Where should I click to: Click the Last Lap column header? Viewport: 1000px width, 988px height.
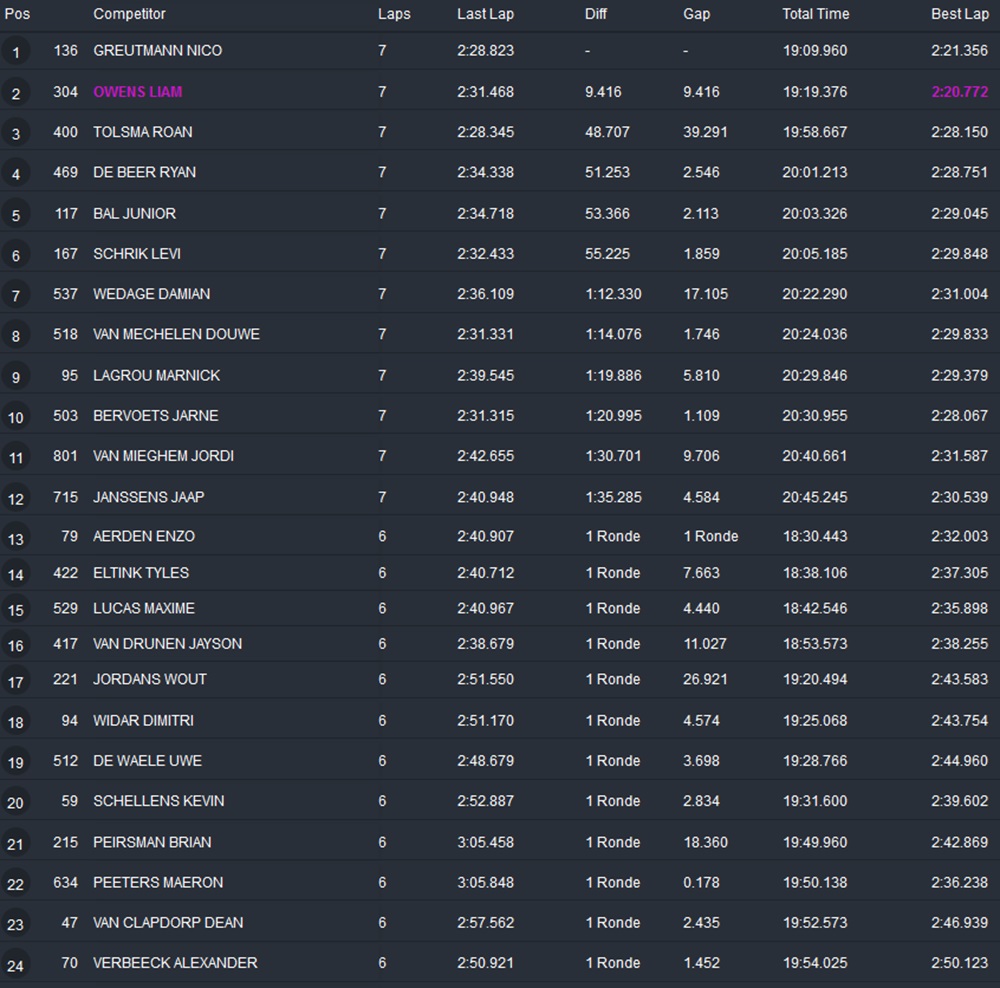pyautogui.click(x=485, y=14)
